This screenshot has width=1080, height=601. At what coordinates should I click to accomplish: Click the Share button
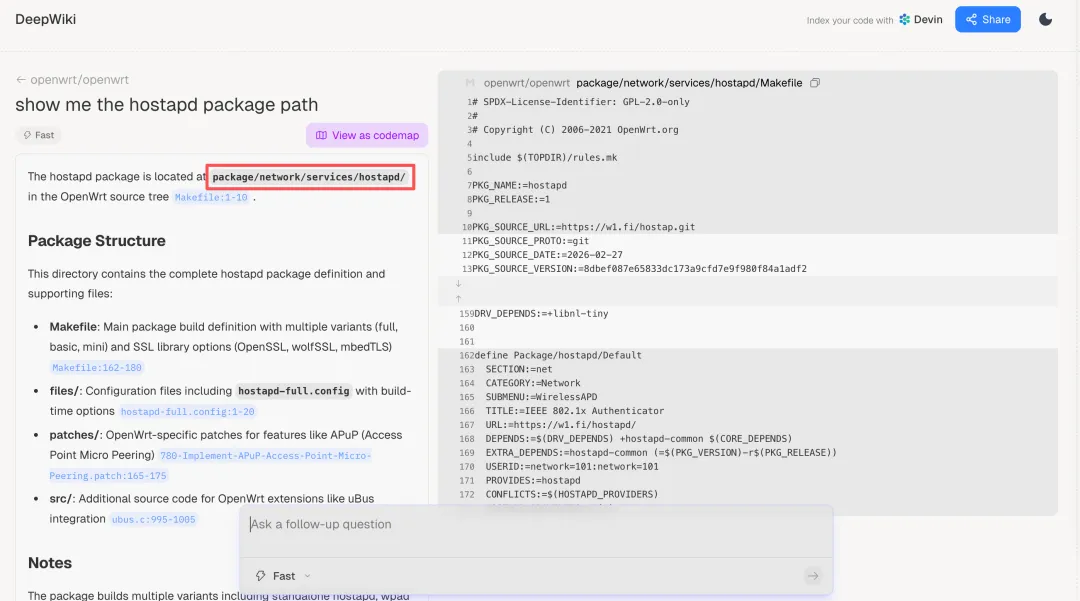coord(987,19)
